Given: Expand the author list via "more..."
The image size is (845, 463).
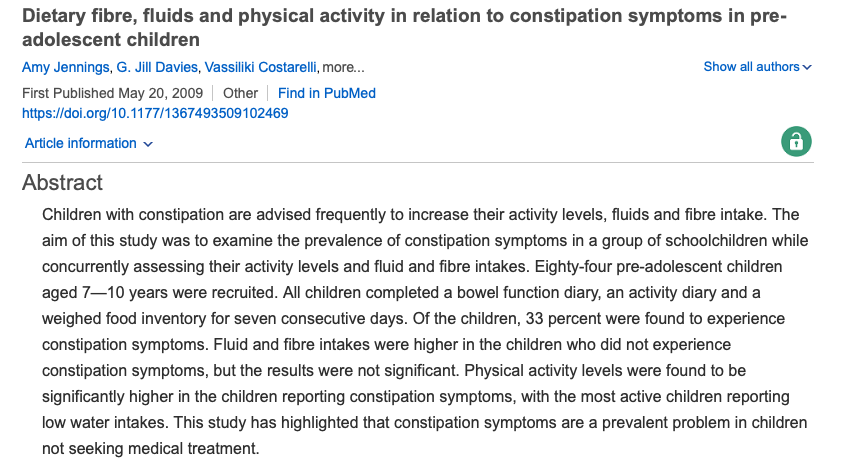Looking at the screenshot, I should [343, 67].
